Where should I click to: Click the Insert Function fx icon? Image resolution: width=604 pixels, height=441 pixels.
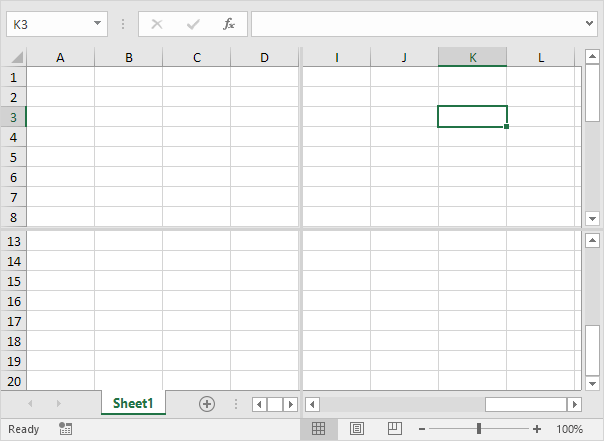click(x=229, y=24)
